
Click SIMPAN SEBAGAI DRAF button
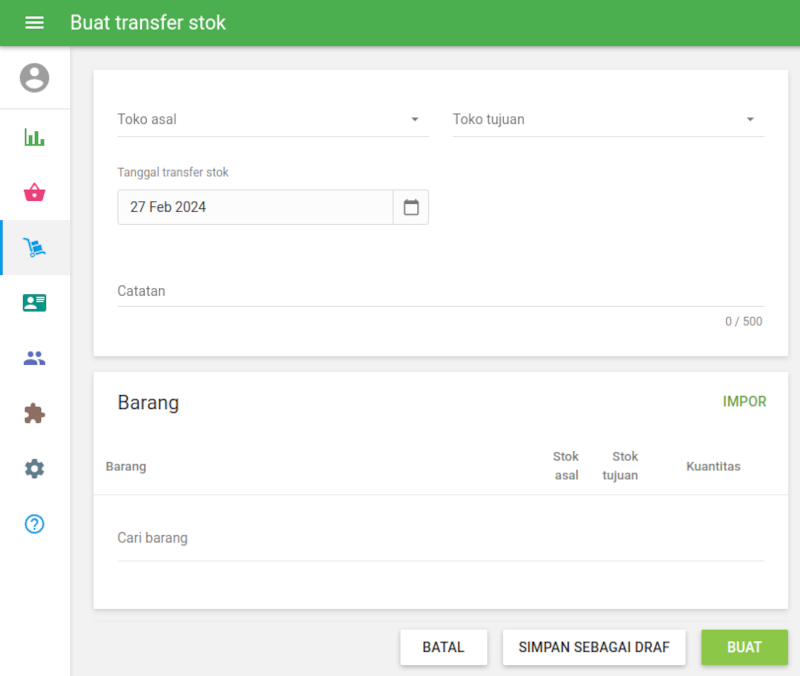[594, 647]
